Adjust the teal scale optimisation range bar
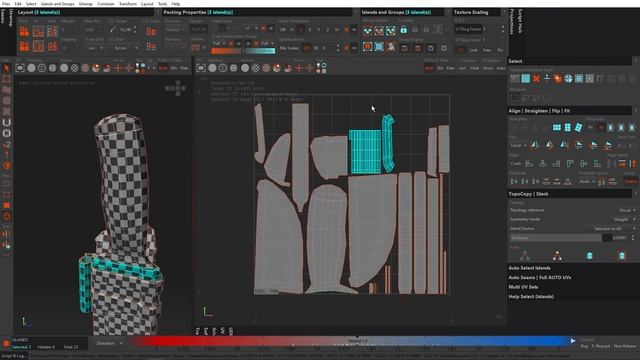 tap(260, 51)
